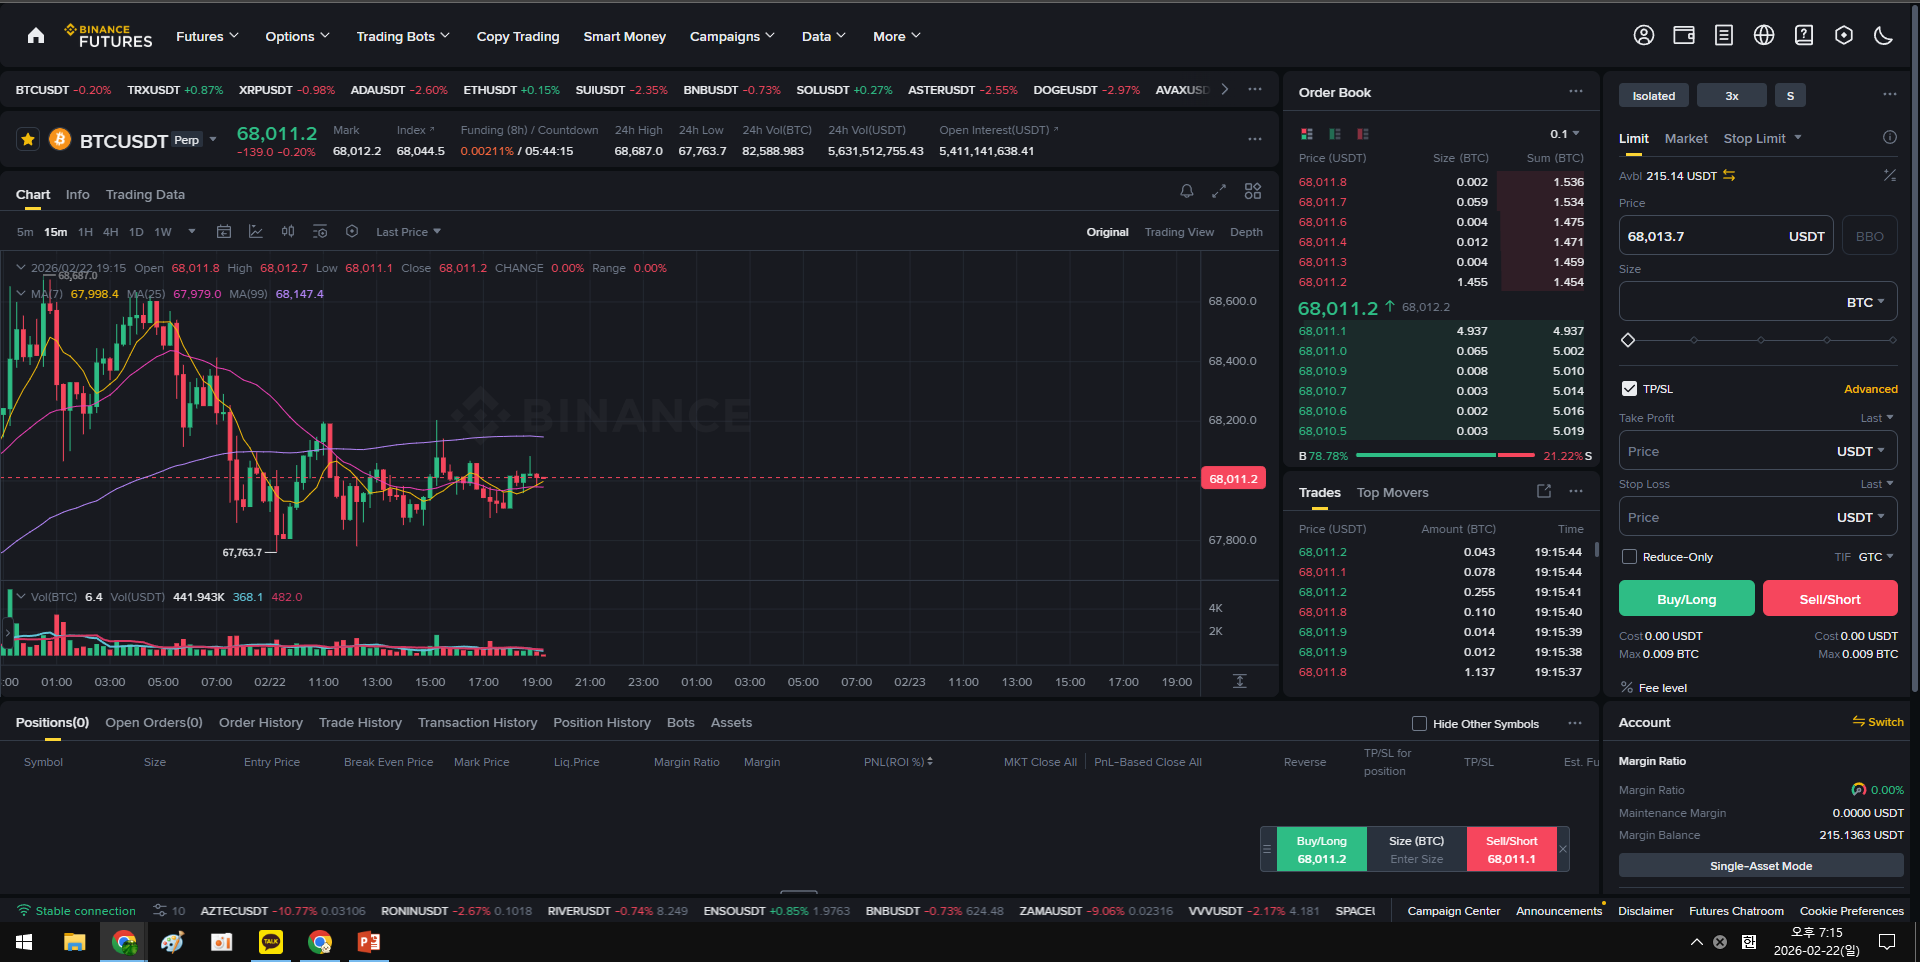The width and height of the screenshot is (1920, 962).
Task: Click the red Sell/Short button
Action: click(1830, 598)
